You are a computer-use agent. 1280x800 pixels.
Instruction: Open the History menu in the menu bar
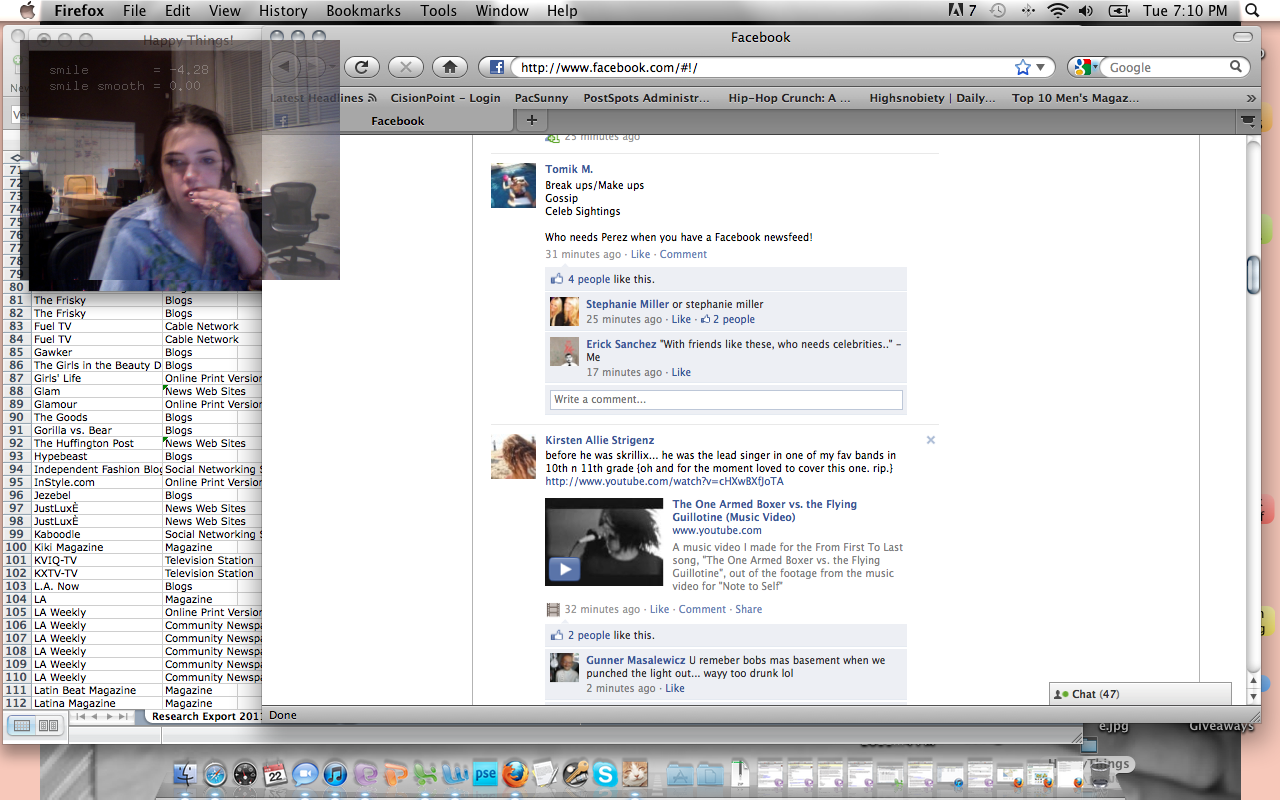(283, 11)
